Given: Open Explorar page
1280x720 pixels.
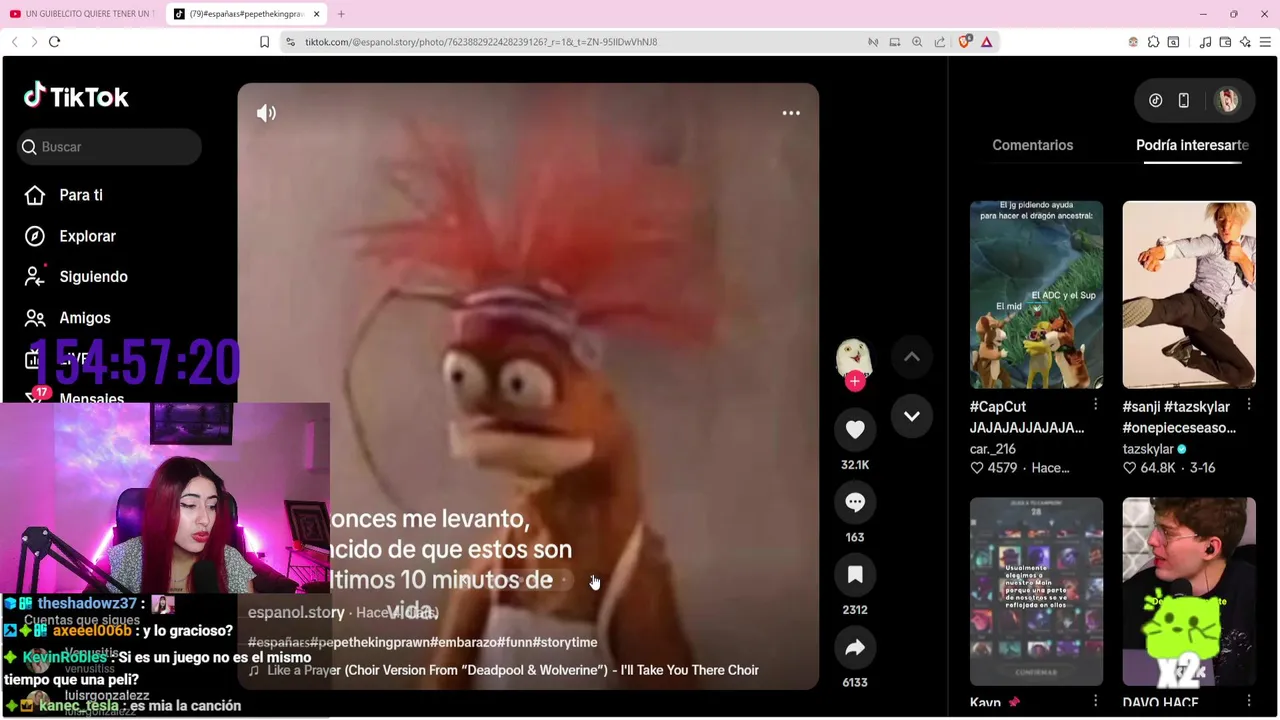Looking at the screenshot, I should point(72,236).
